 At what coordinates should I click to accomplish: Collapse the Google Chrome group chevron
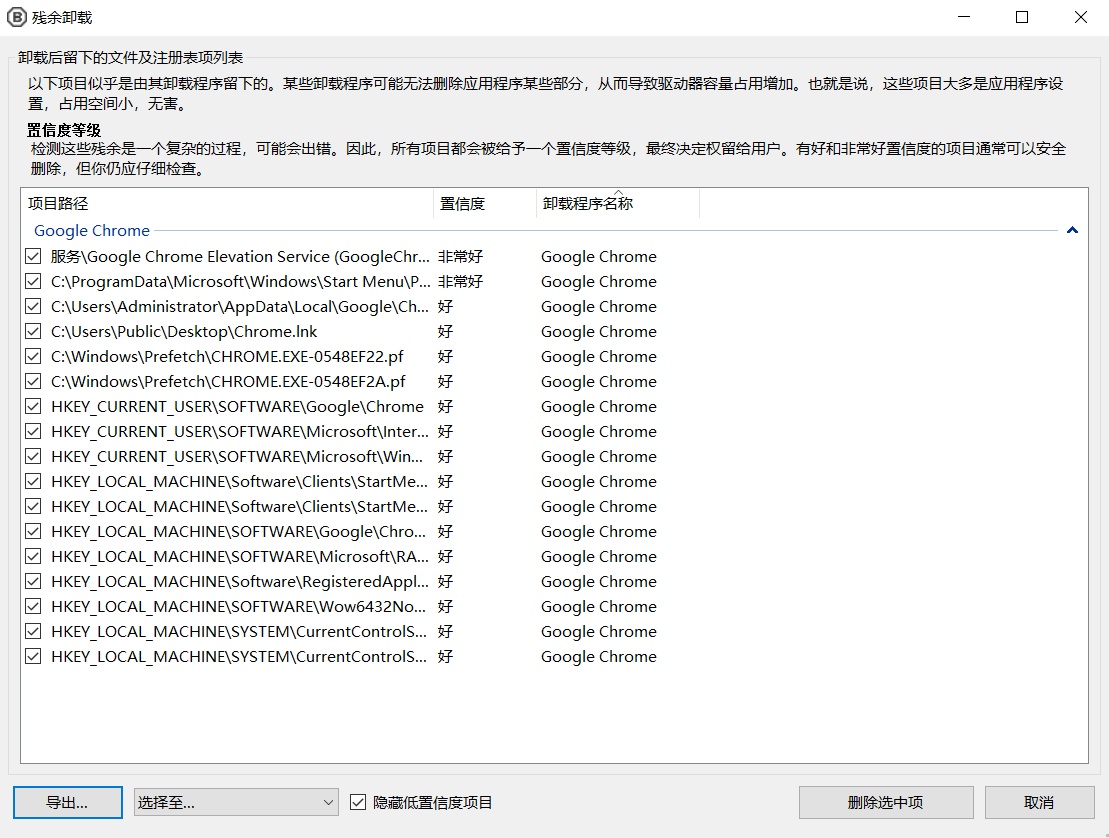pos(1072,231)
